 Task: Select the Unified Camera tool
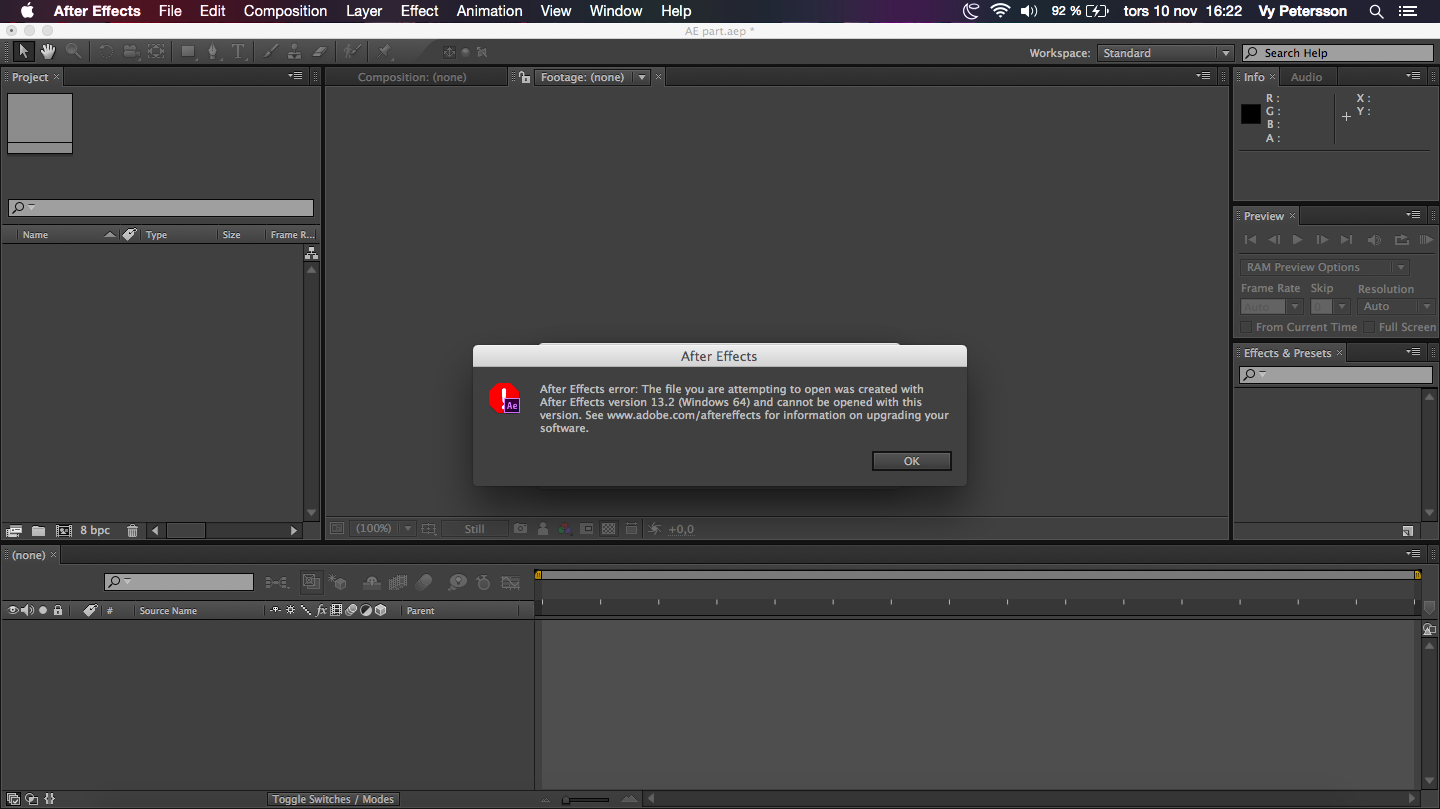coord(131,52)
